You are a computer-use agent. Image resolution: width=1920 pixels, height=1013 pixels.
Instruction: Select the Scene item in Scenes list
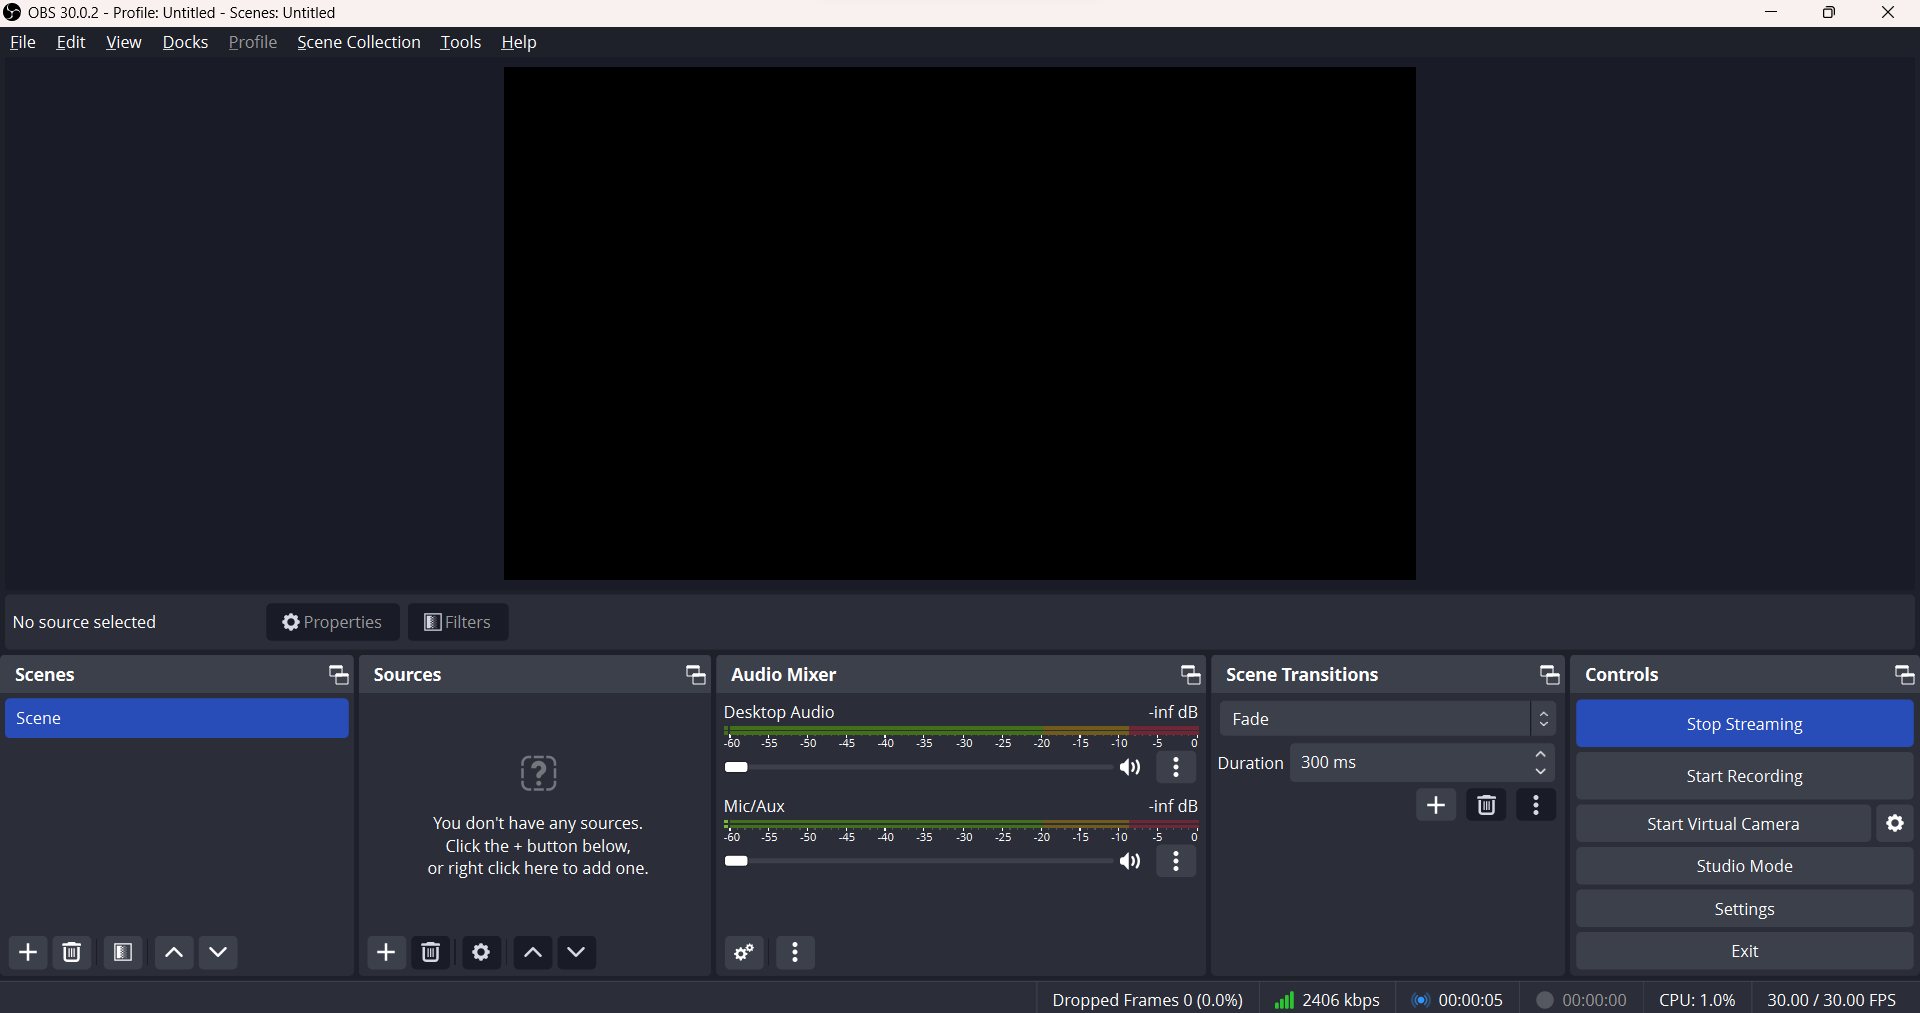click(x=177, y=719)
